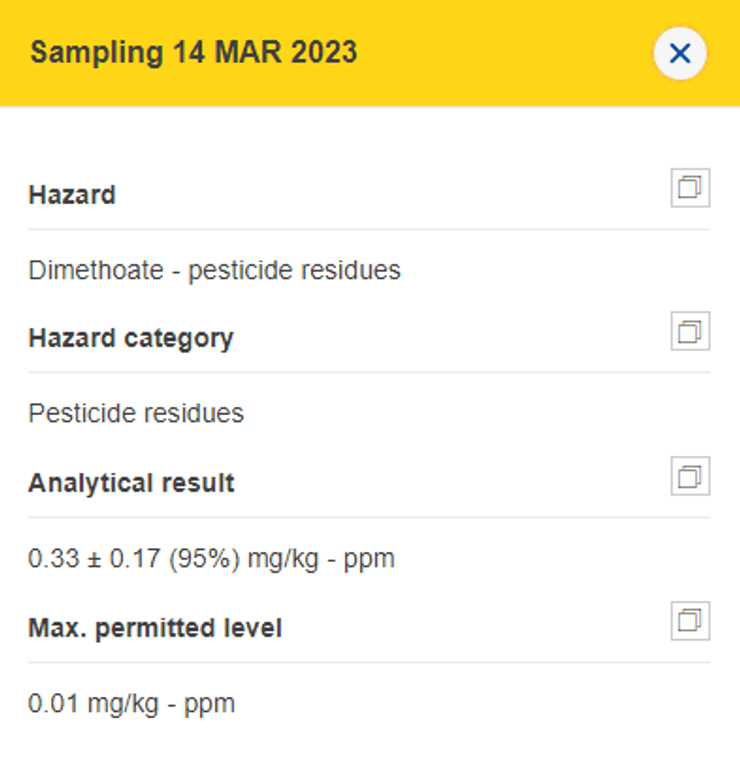
Task: Click divider line beneath Hazard heading
Action: [369, 229]
